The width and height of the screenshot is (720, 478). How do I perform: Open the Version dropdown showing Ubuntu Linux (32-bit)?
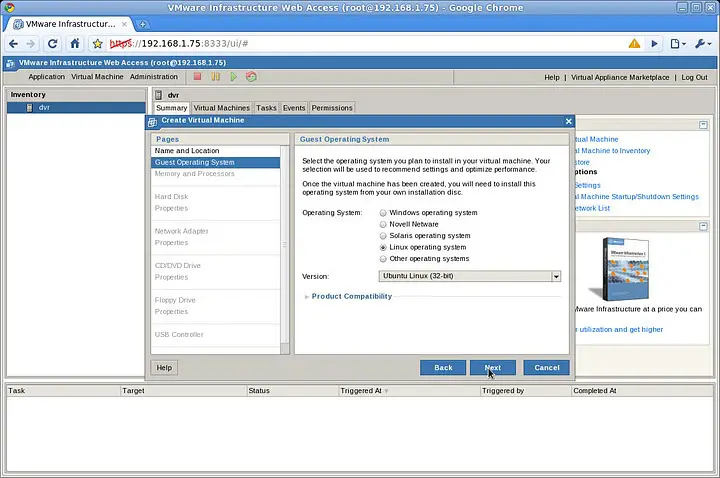tap(470, 276)
